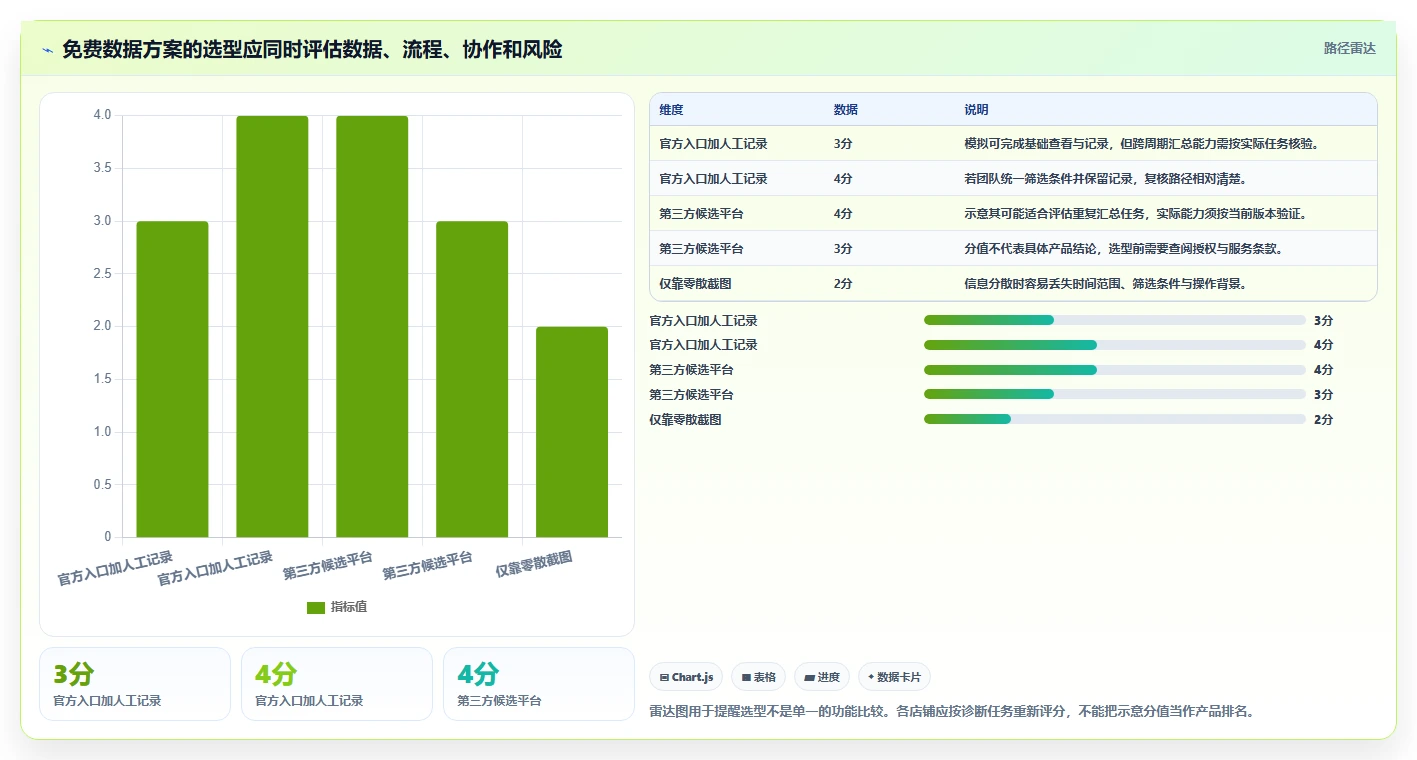This screenshot has width=1417, height=760.
Task: Click the 第三方候选平台 progress bar rated 3分
Action: [x=1115, y=394]
